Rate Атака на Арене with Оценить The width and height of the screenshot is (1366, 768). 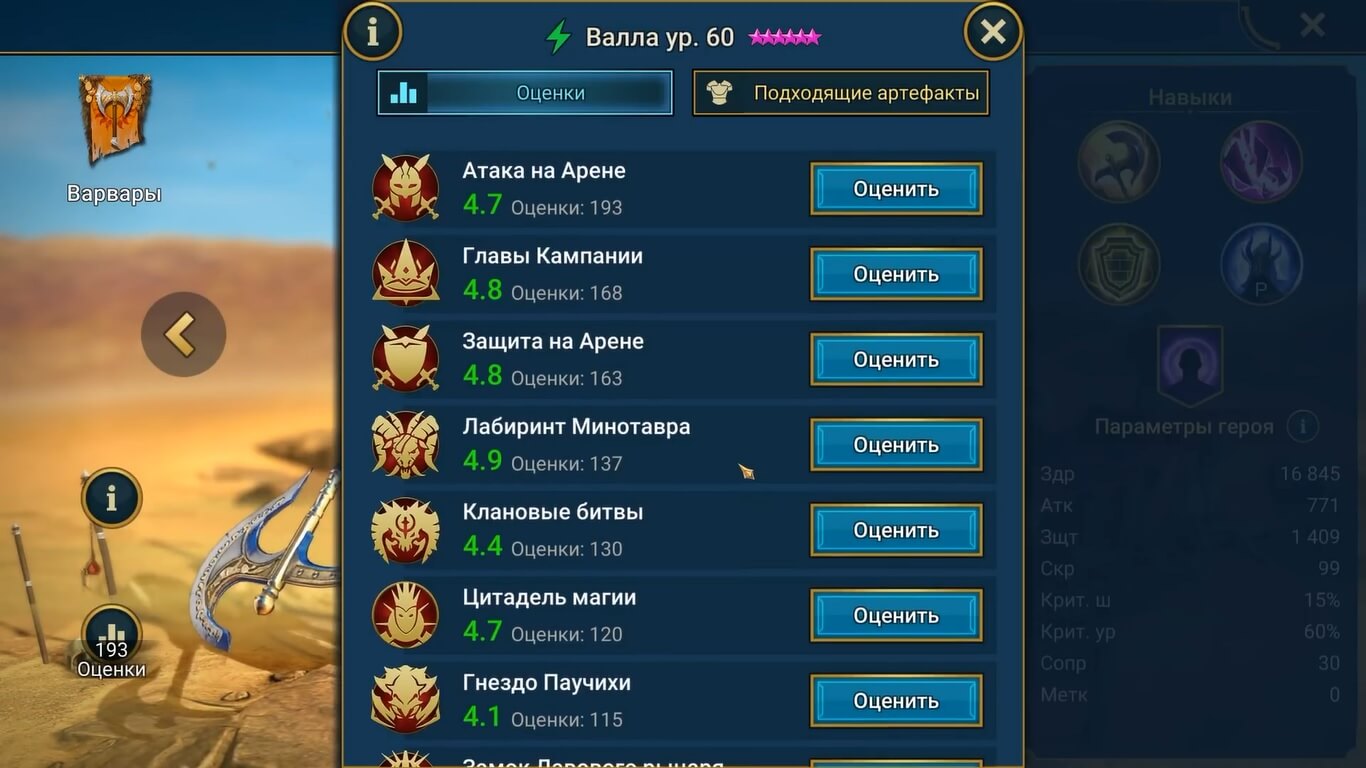click(x=896, y=189)
